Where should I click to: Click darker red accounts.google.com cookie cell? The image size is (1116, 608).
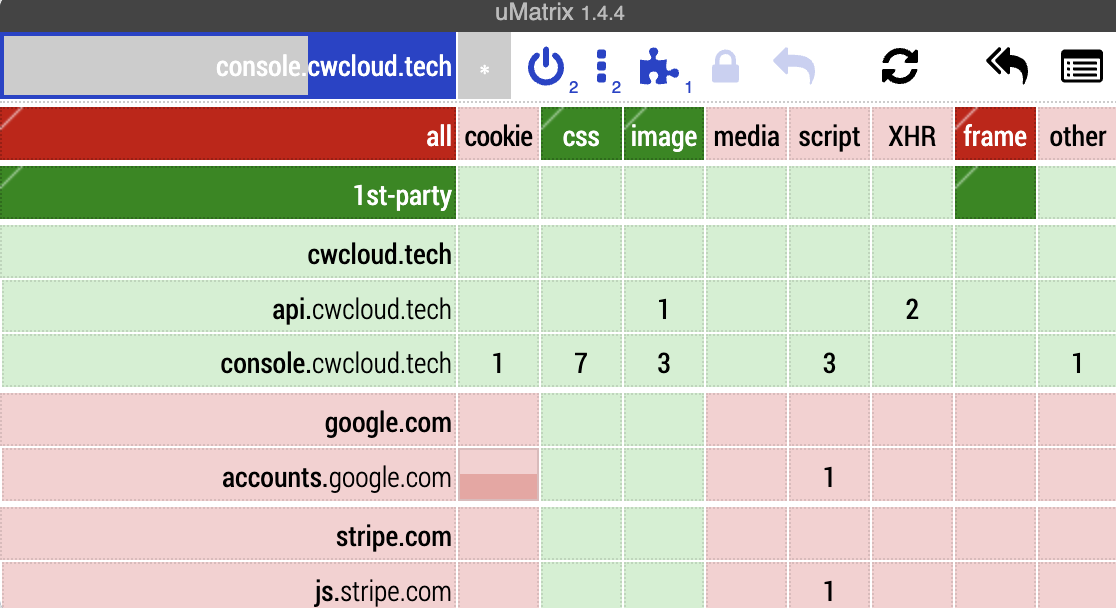point(498,487)
